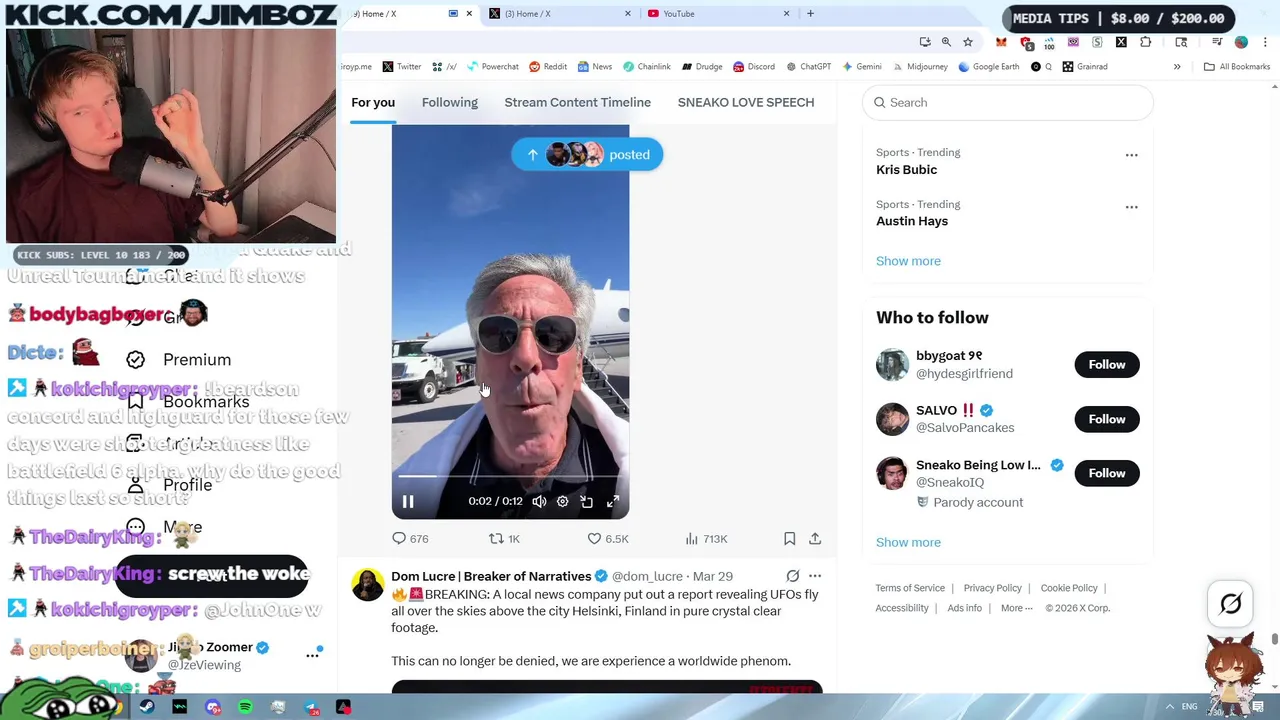
Task: Show more Who to follow suggestions
Action: (908, 542)
